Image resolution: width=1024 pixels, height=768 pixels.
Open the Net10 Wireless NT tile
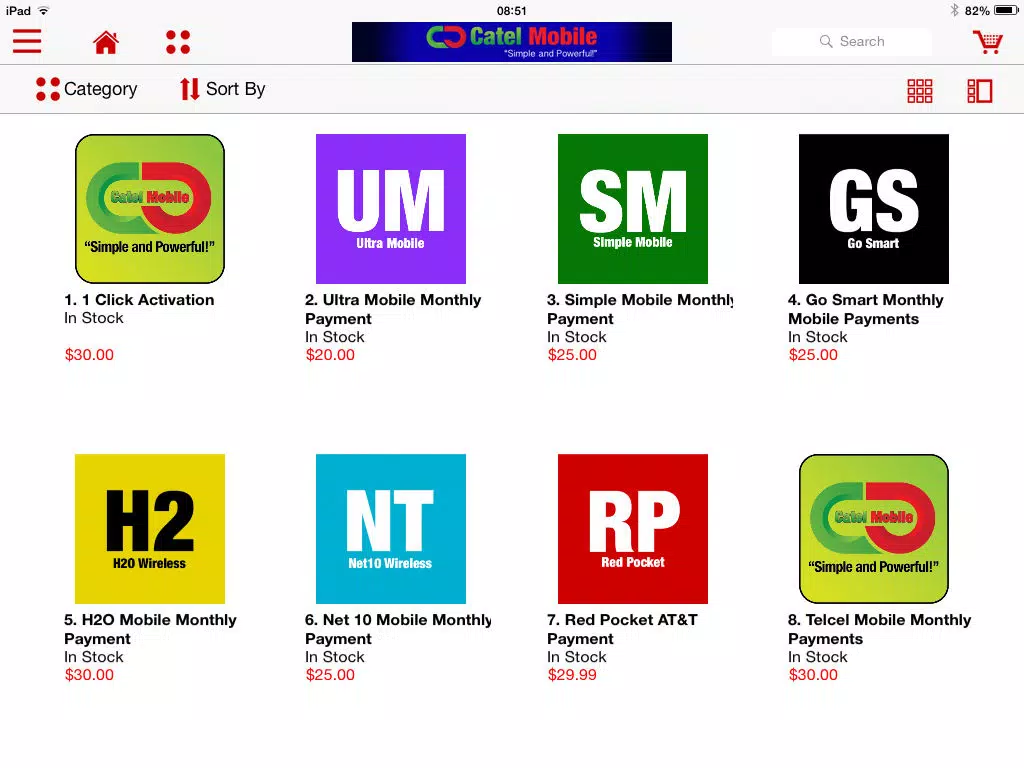pyautogui.click(x=391, y=529)
